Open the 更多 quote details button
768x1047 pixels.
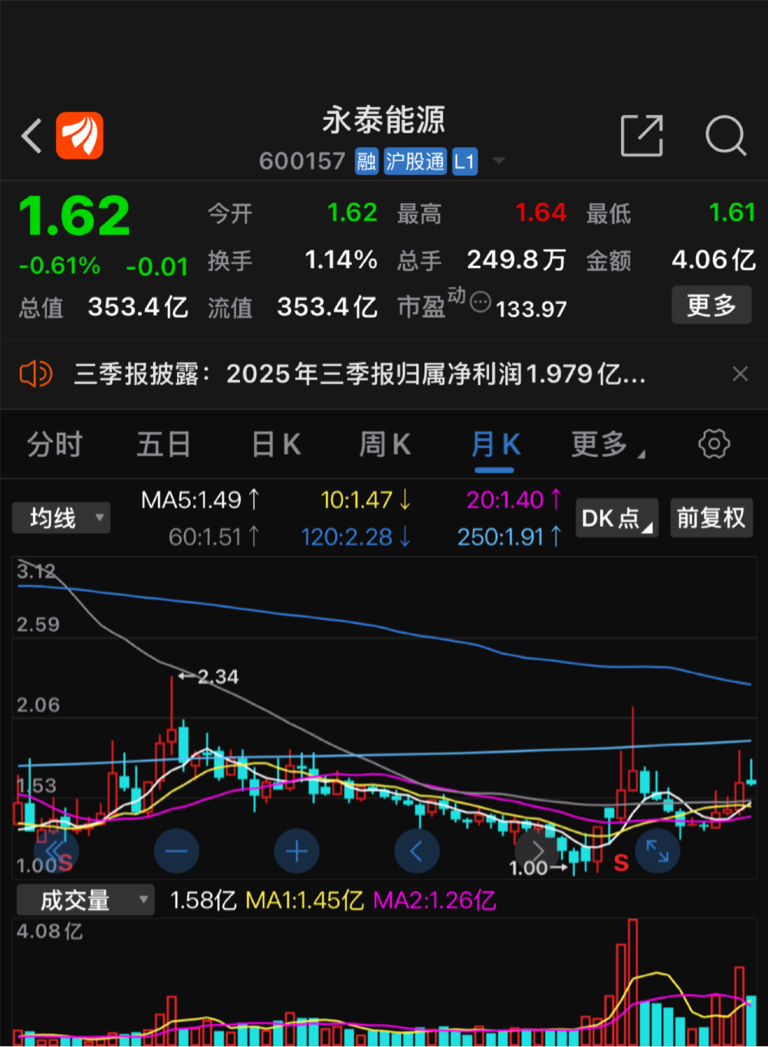click(711, 305)
